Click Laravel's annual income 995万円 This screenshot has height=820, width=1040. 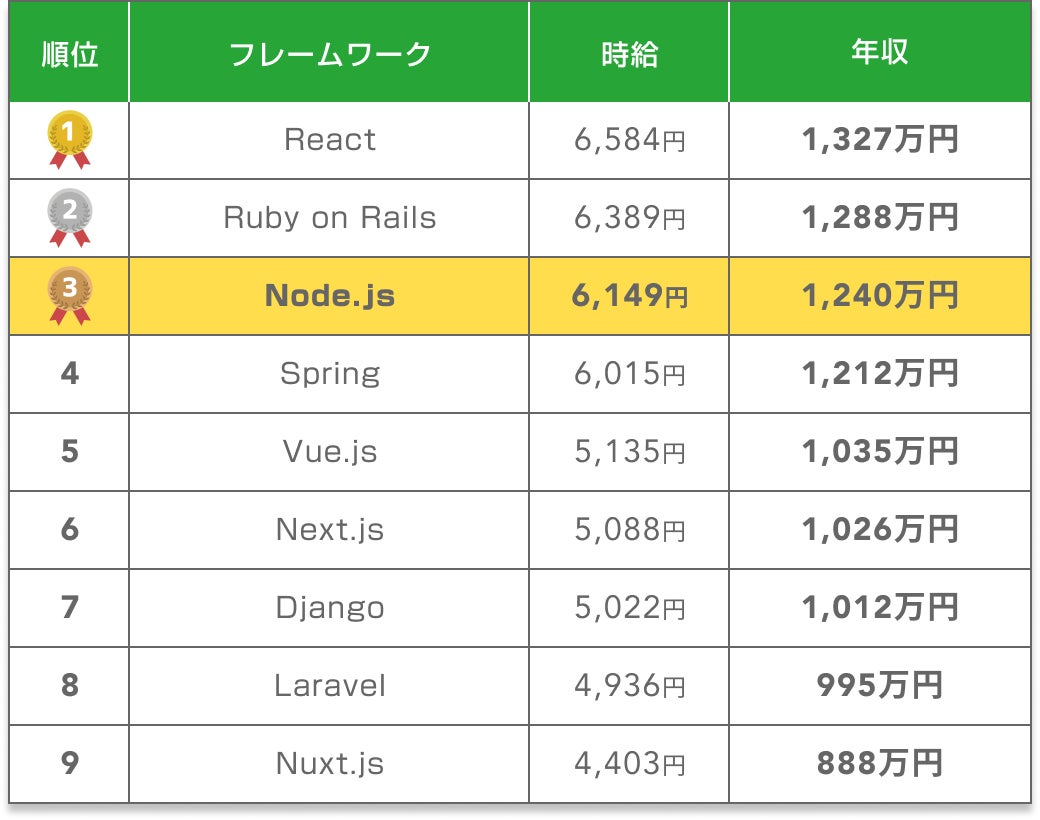pyautogui.click(x=880, y=686)
